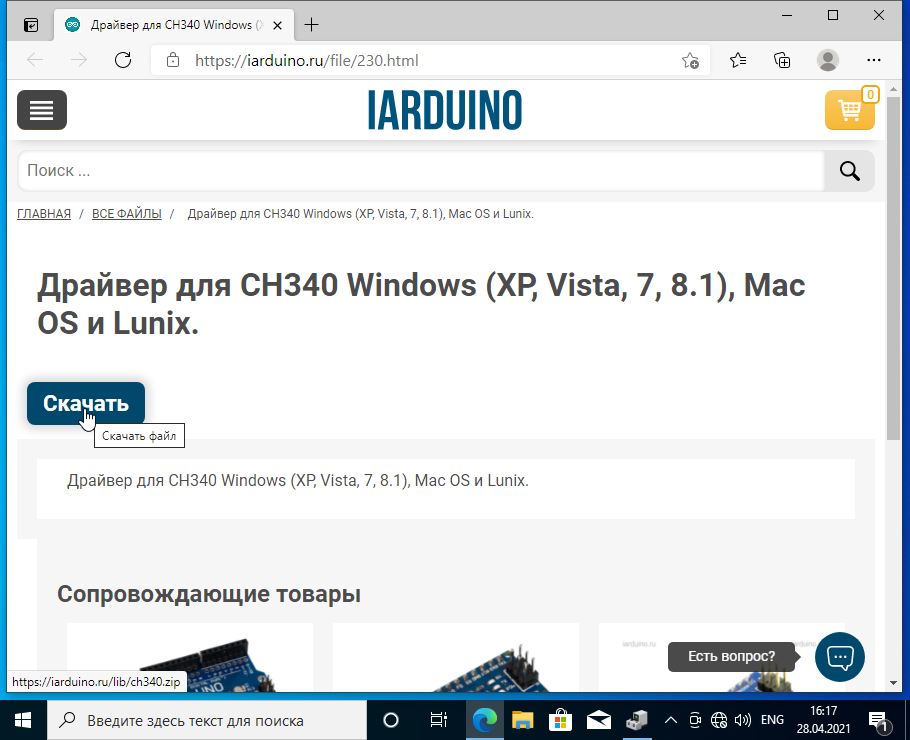Open the clock and date flyout
The image size is (910, 740).
824,720
